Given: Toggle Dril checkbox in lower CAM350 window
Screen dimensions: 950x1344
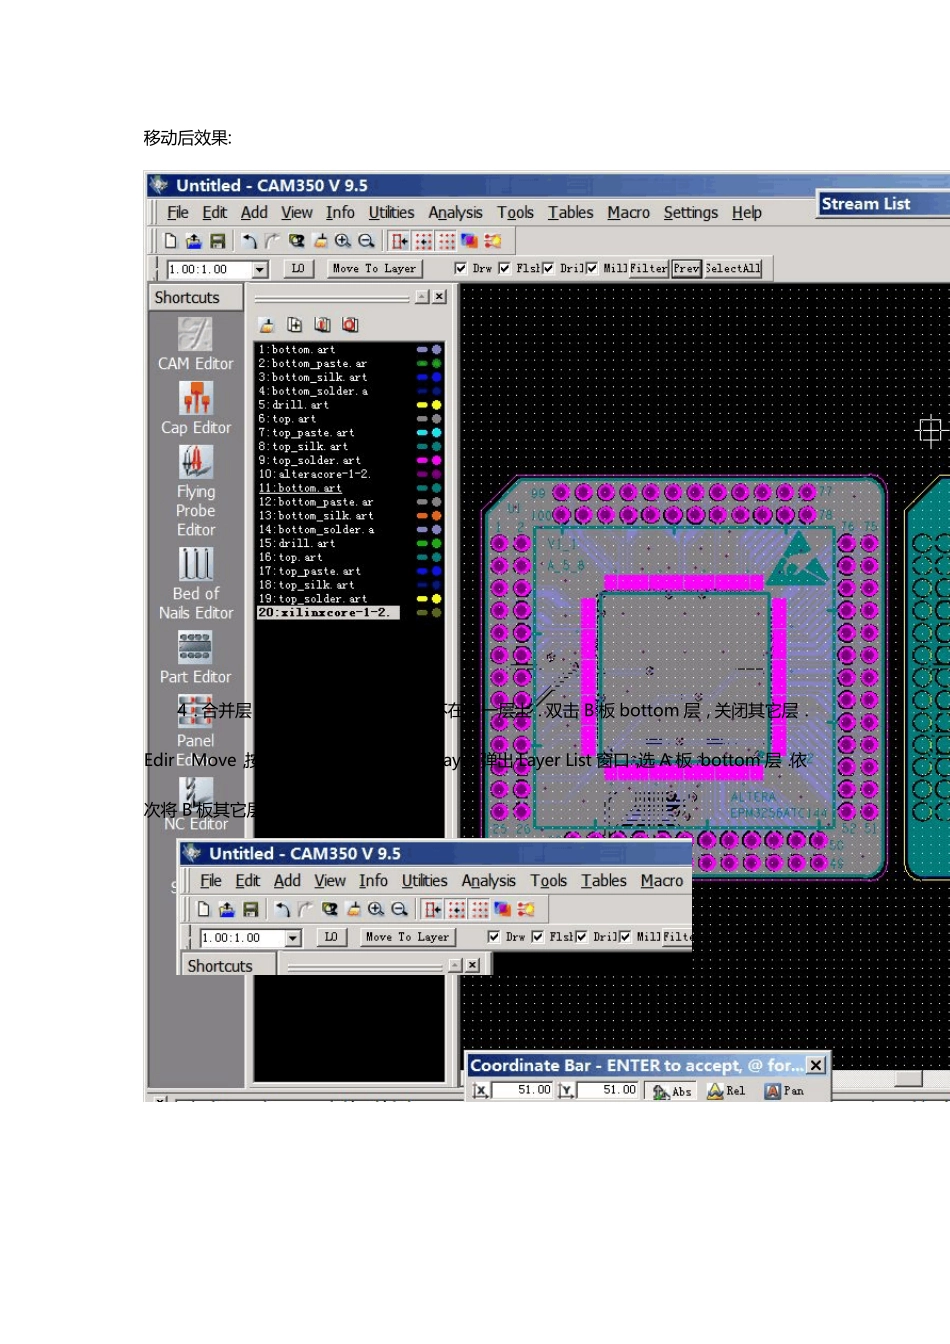Looking at the screenshot, I should [x=581, y=937].
